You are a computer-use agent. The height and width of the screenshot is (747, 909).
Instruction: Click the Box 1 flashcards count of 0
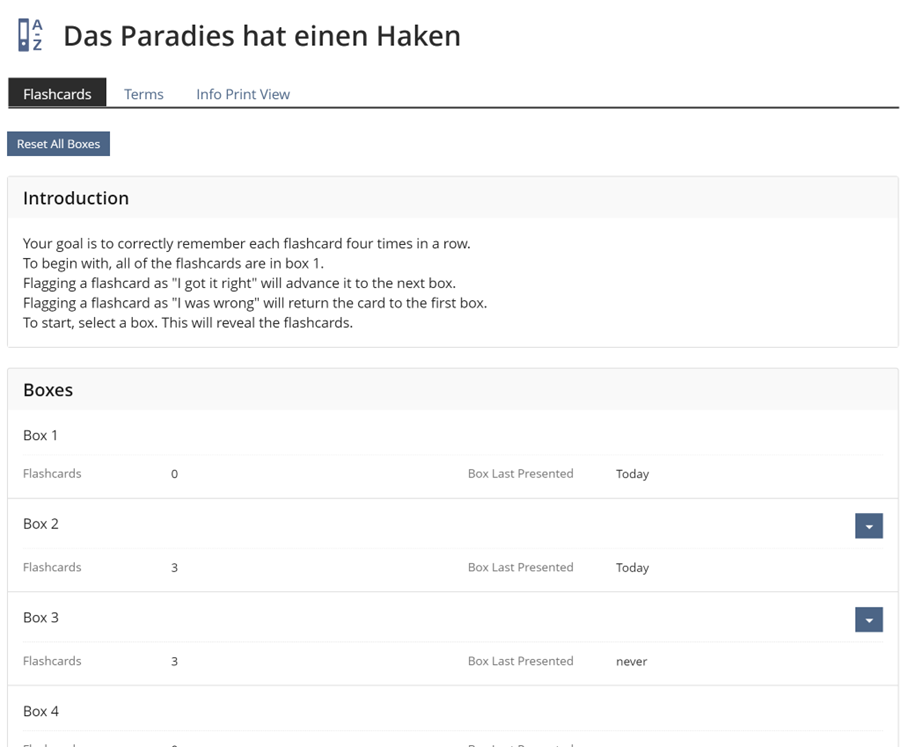coord(174,474)
